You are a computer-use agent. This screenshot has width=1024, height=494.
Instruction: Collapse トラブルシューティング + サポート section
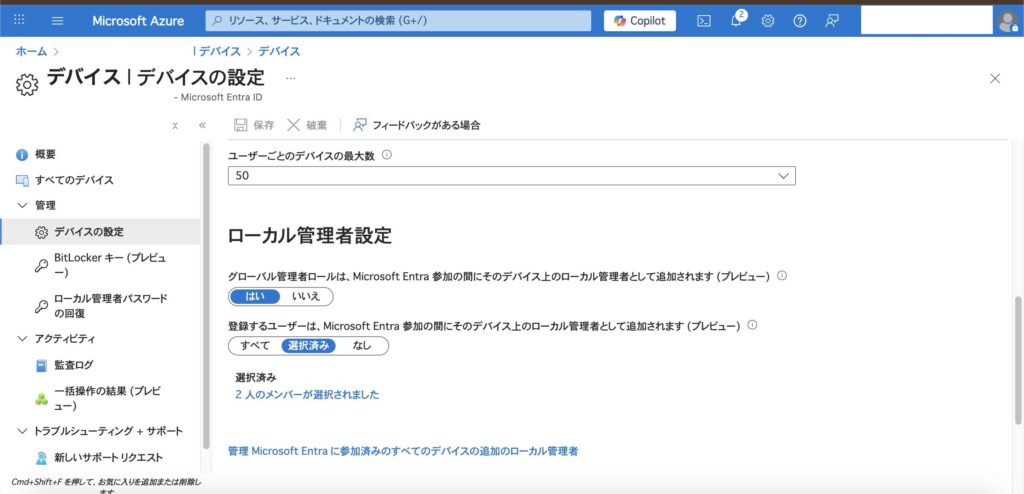pyautogui.click(x=22, y=431)
